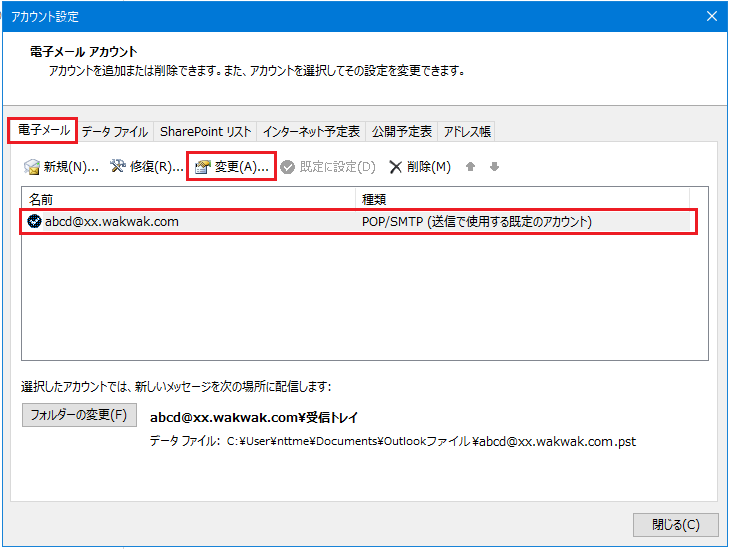Viewport: 729px width, 549px height.
Task: Open the データ ファイル tab
Action: pyautogui.click(x=114, y=132)
